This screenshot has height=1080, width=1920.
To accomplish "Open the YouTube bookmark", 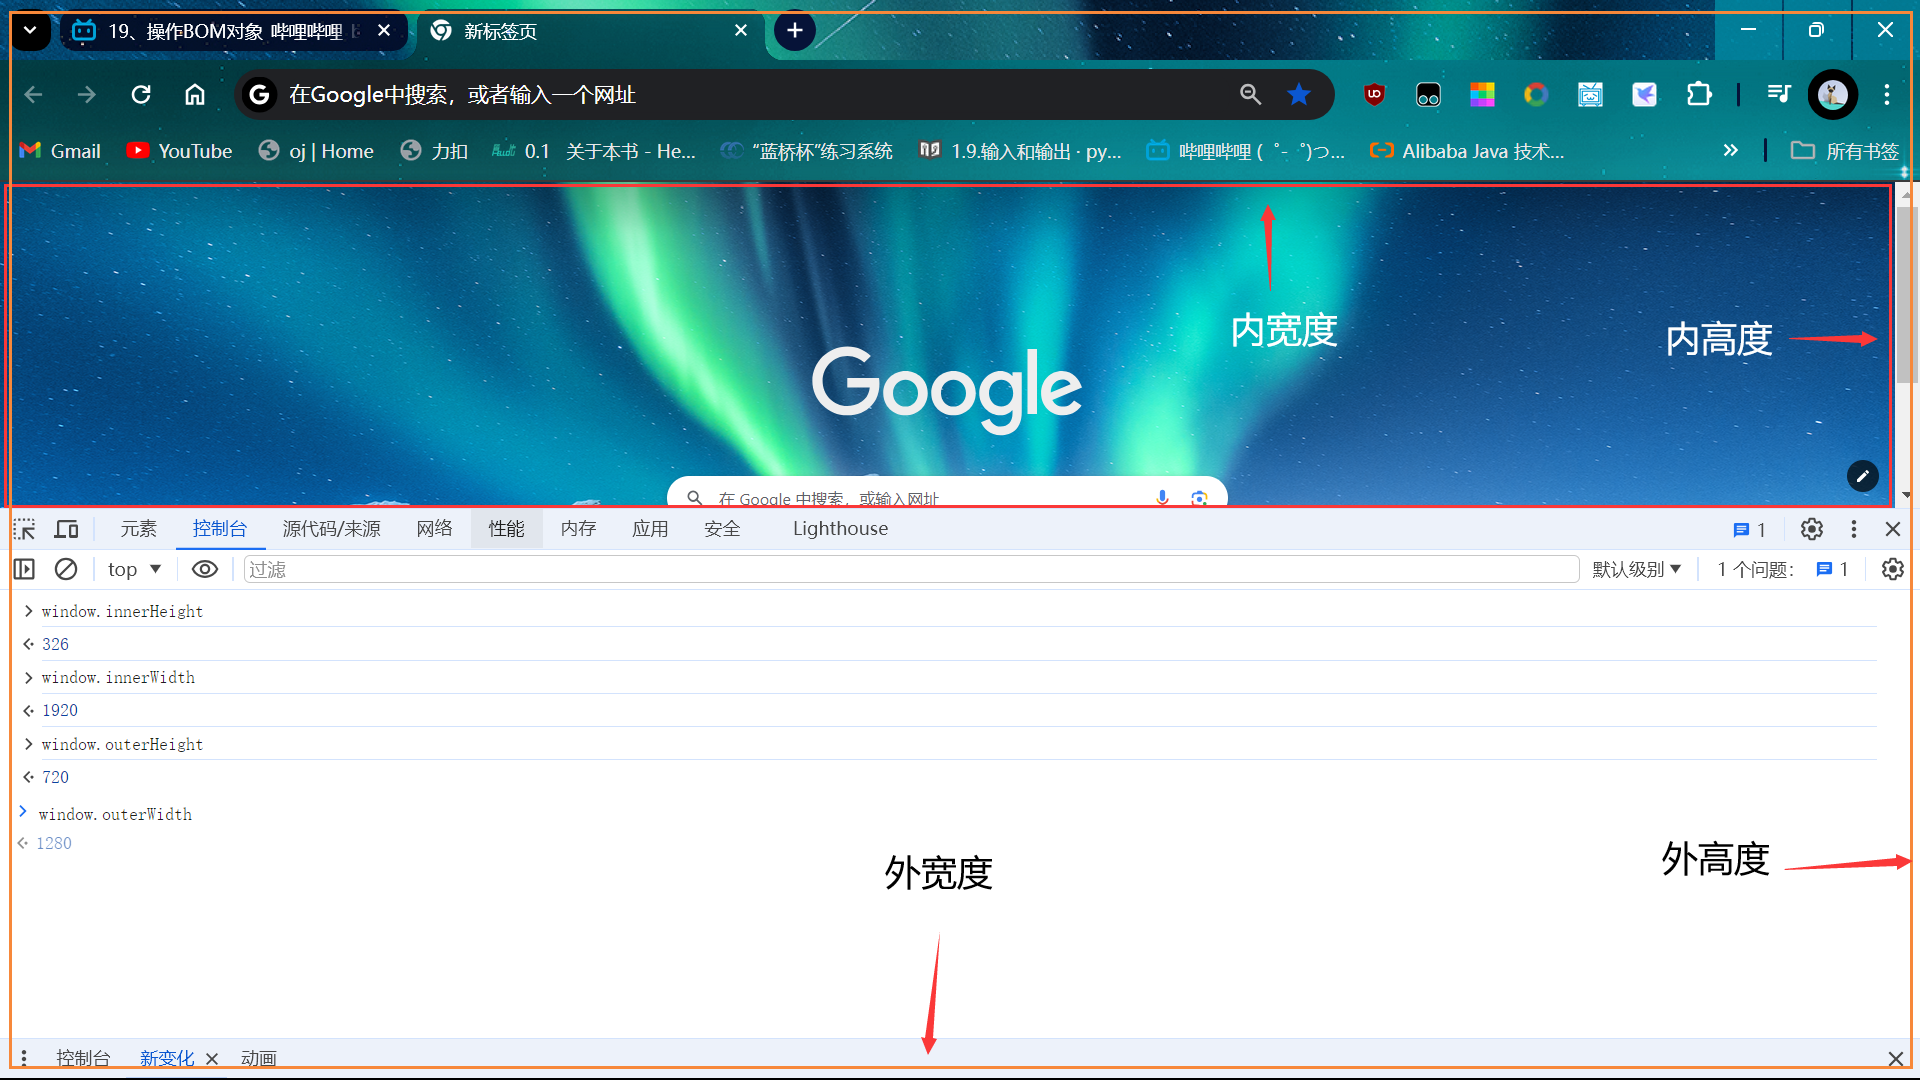I will coord(180,151).
